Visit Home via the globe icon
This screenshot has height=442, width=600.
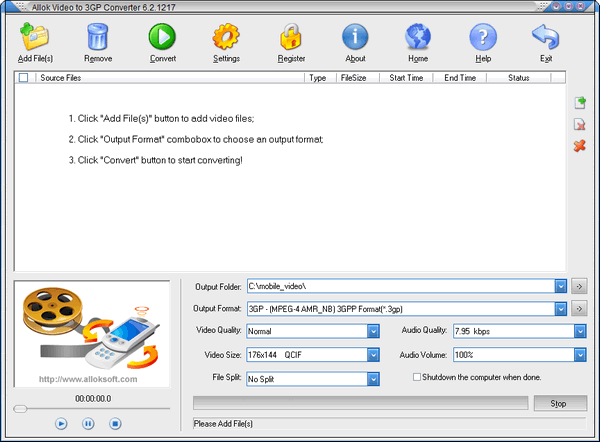(x=418, y=36)
